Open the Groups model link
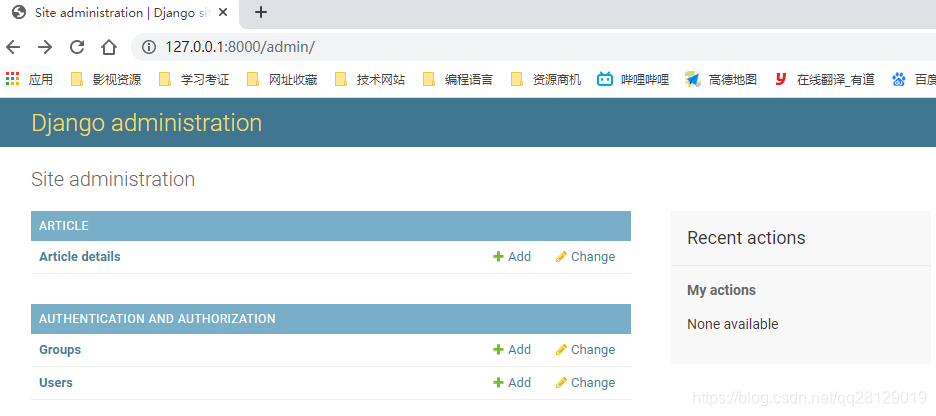The width and height of the screenshot is (936, 416). pyautogui.click(x=60, y=350)
